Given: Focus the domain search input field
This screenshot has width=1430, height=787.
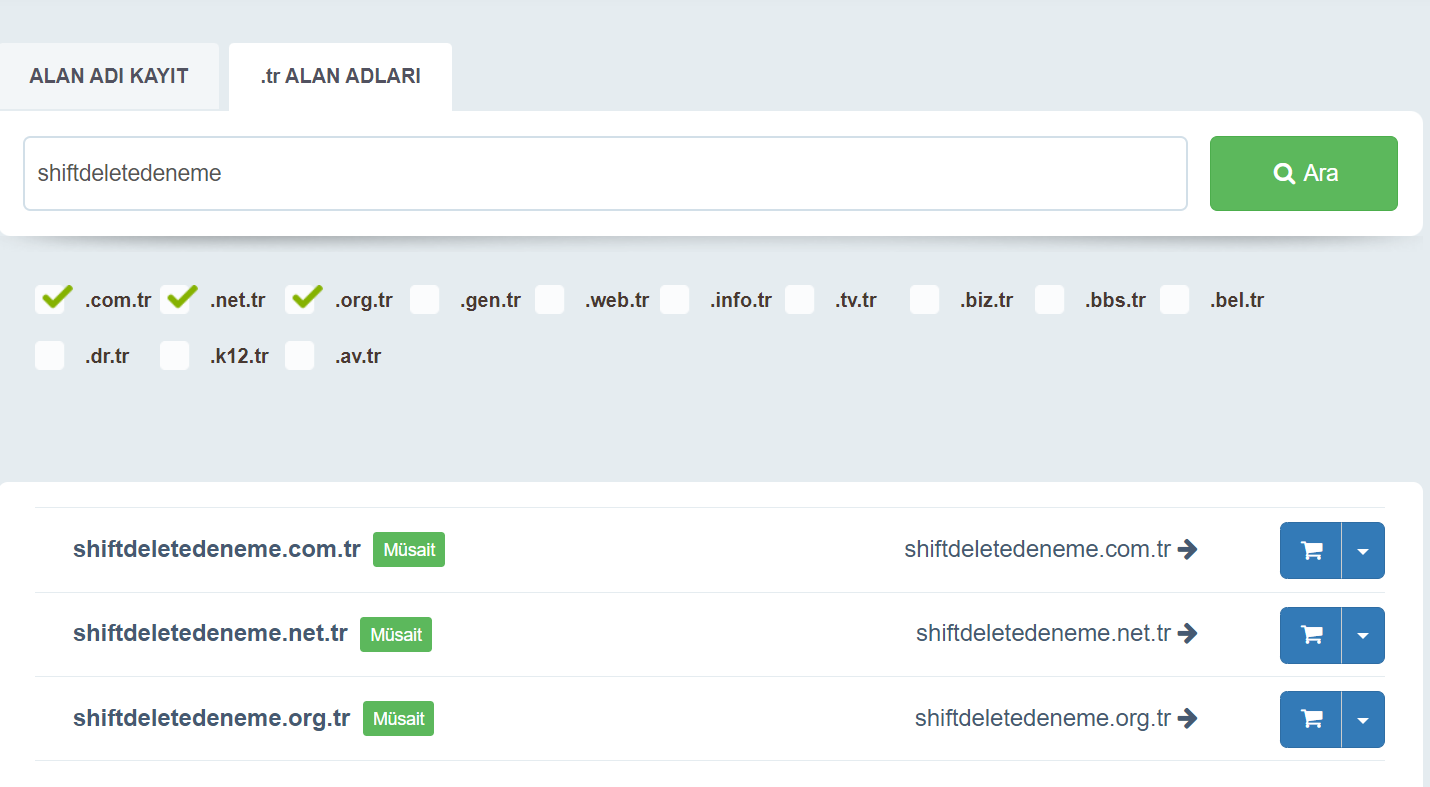Looking at the screenshot, I should [605, 173].
